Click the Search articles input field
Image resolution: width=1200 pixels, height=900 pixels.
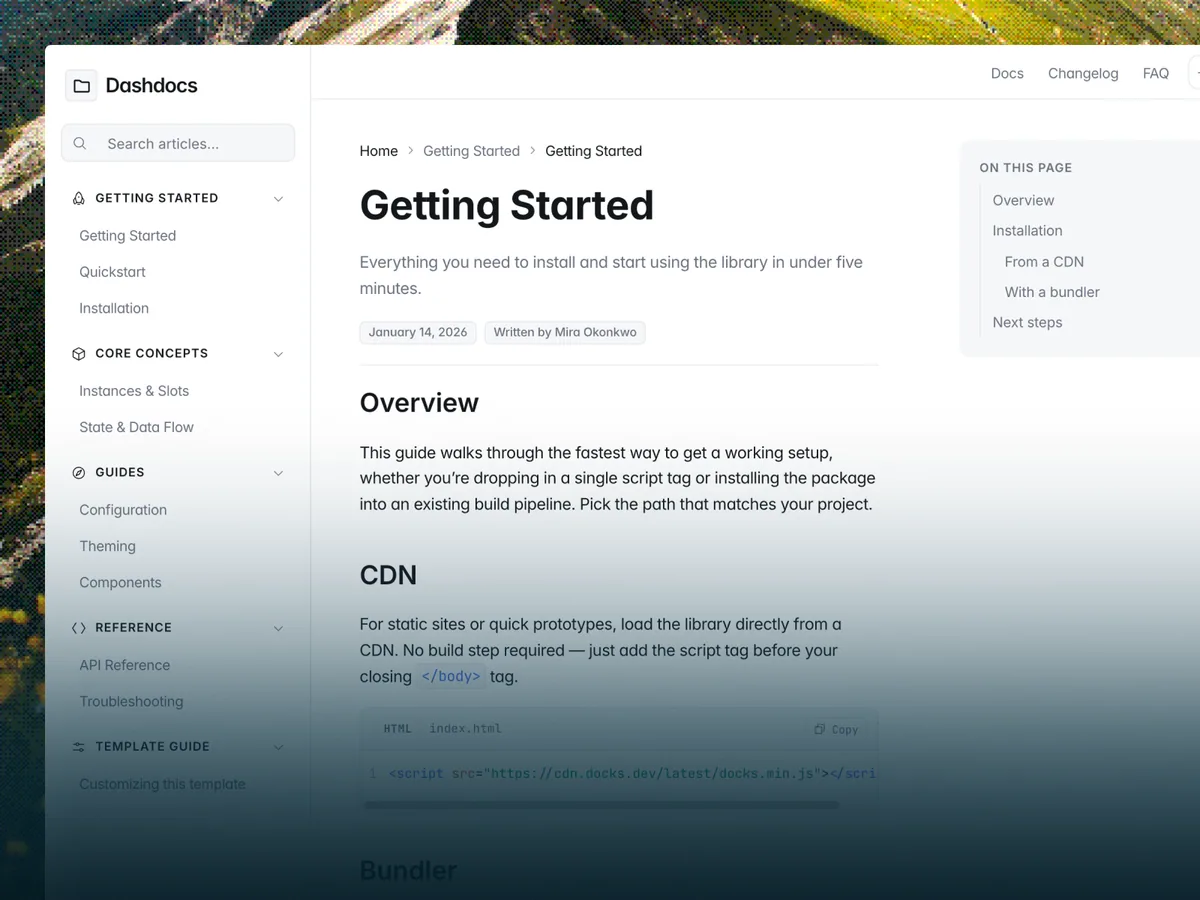tap(178, 143)
